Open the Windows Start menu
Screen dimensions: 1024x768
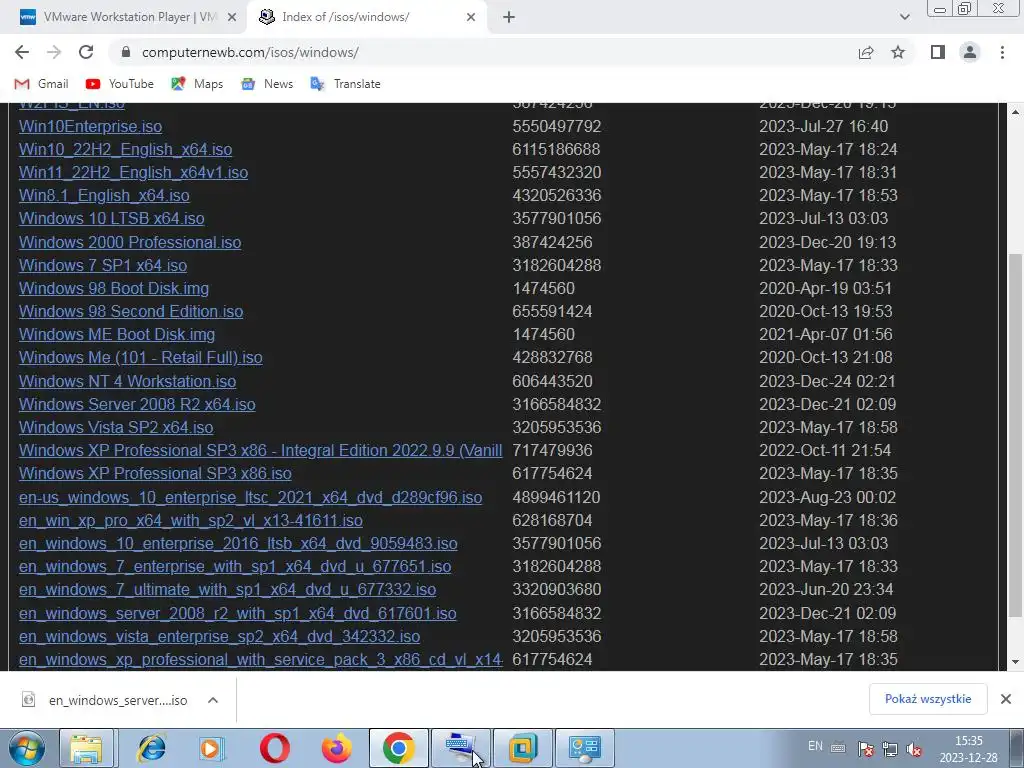(27, 748)
